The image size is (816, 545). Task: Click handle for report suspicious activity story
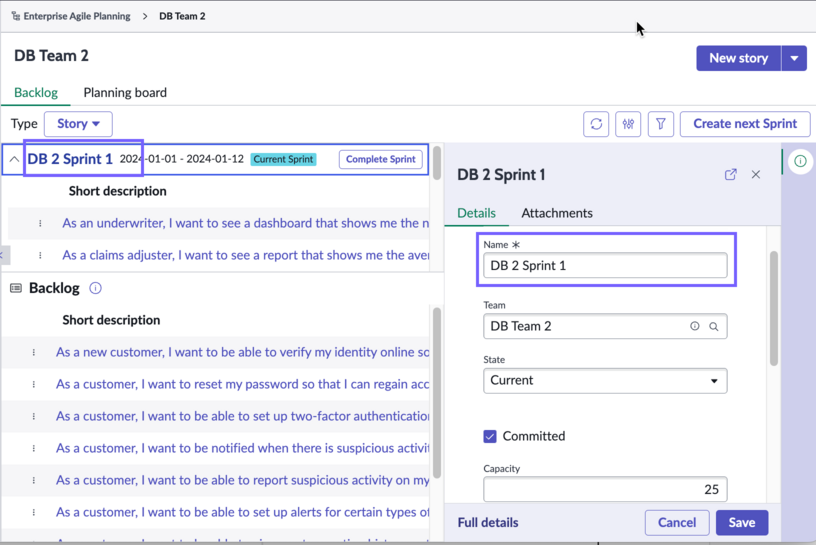pyautogui.click(x=34, y=480)
